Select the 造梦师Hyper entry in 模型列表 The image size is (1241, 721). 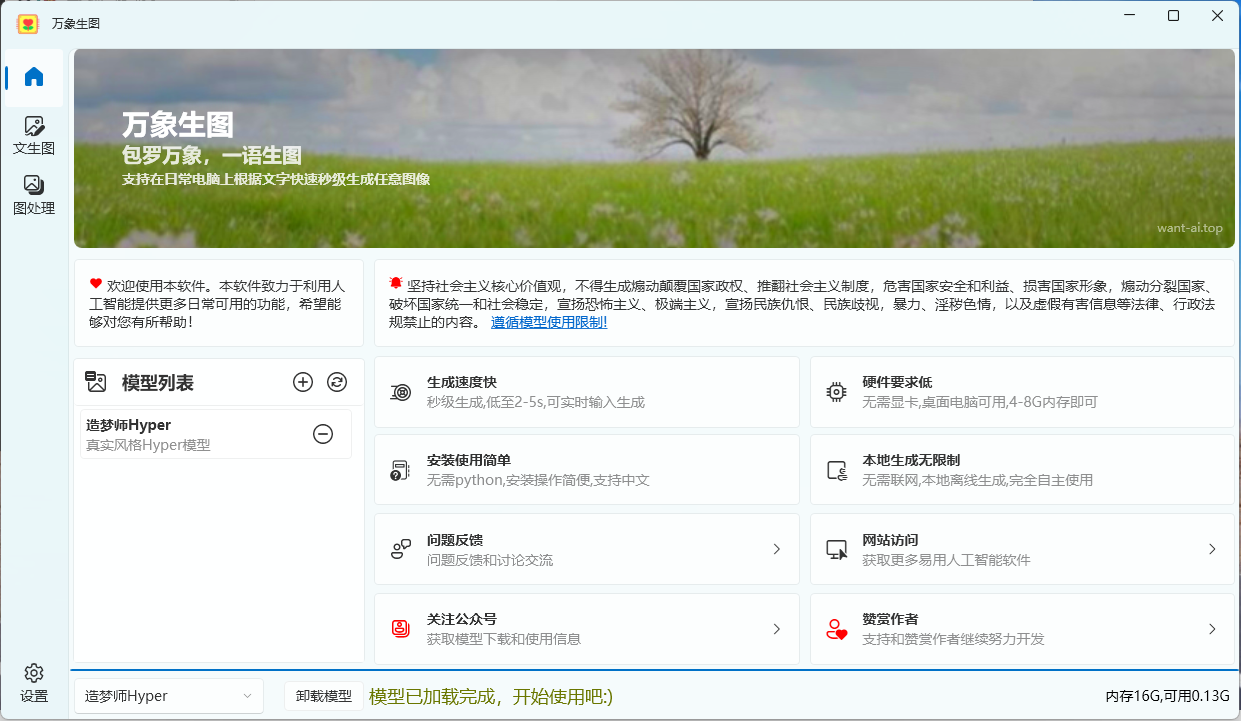pos(180,434)
